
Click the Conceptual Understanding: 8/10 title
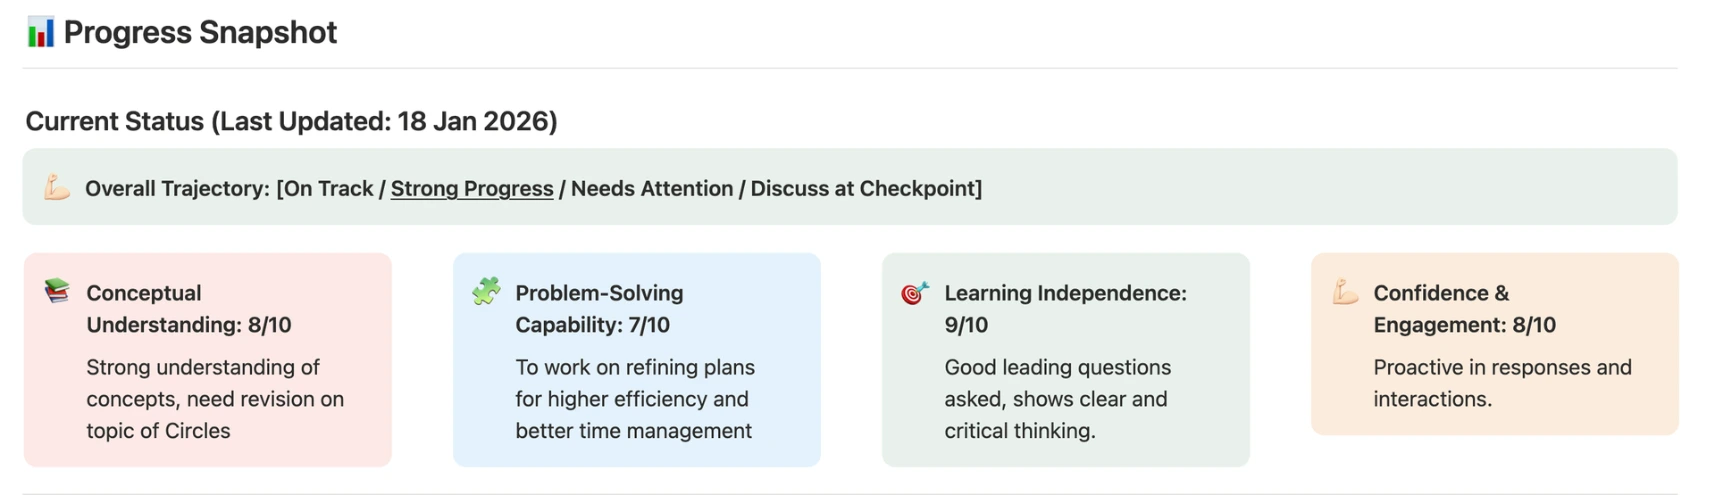pyautogui.click(x=188, y=309)
